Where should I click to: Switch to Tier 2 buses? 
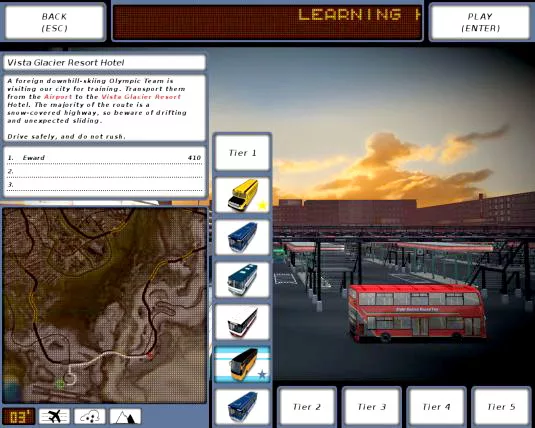pos(307,406)
